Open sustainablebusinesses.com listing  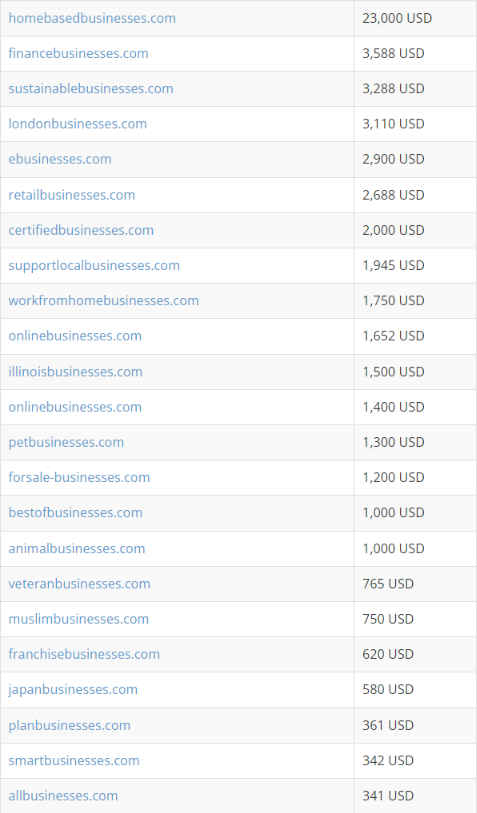coord(91,89)
